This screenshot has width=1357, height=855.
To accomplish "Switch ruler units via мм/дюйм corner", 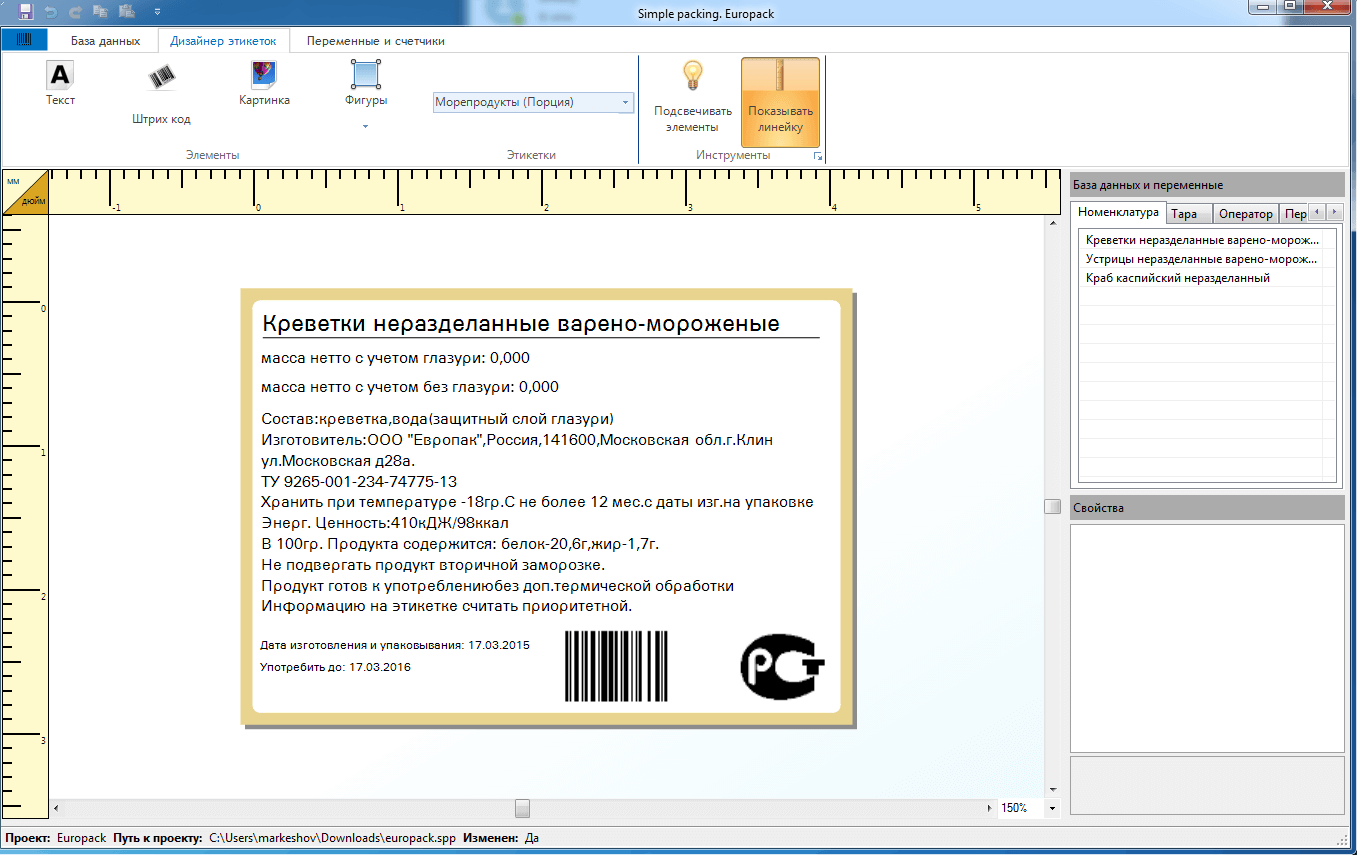I will point(25,192).
